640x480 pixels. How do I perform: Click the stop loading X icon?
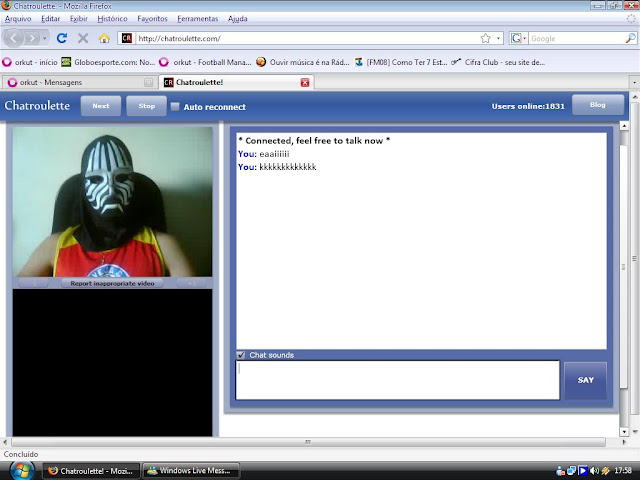click(x=83, y=38)
